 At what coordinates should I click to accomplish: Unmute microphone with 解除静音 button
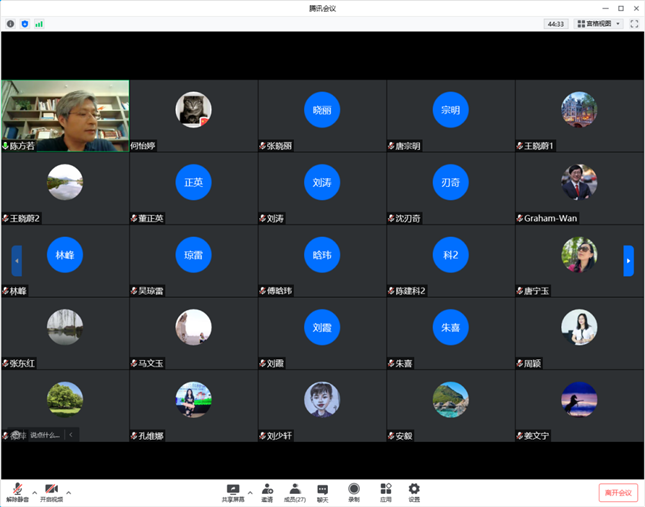coord(17,492)
